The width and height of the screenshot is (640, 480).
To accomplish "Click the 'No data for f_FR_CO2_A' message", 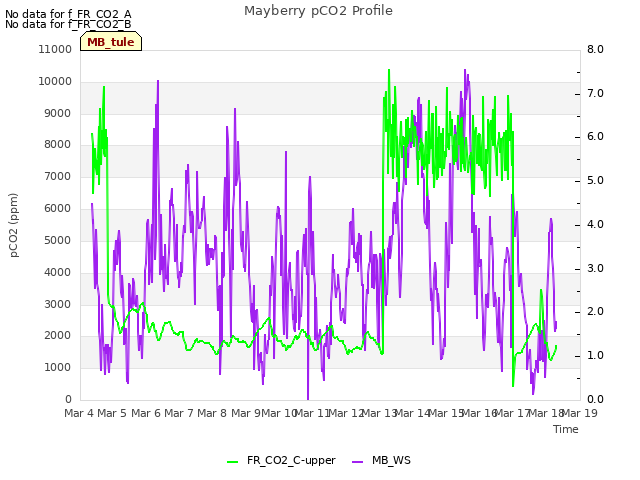I will pos(68,14).
